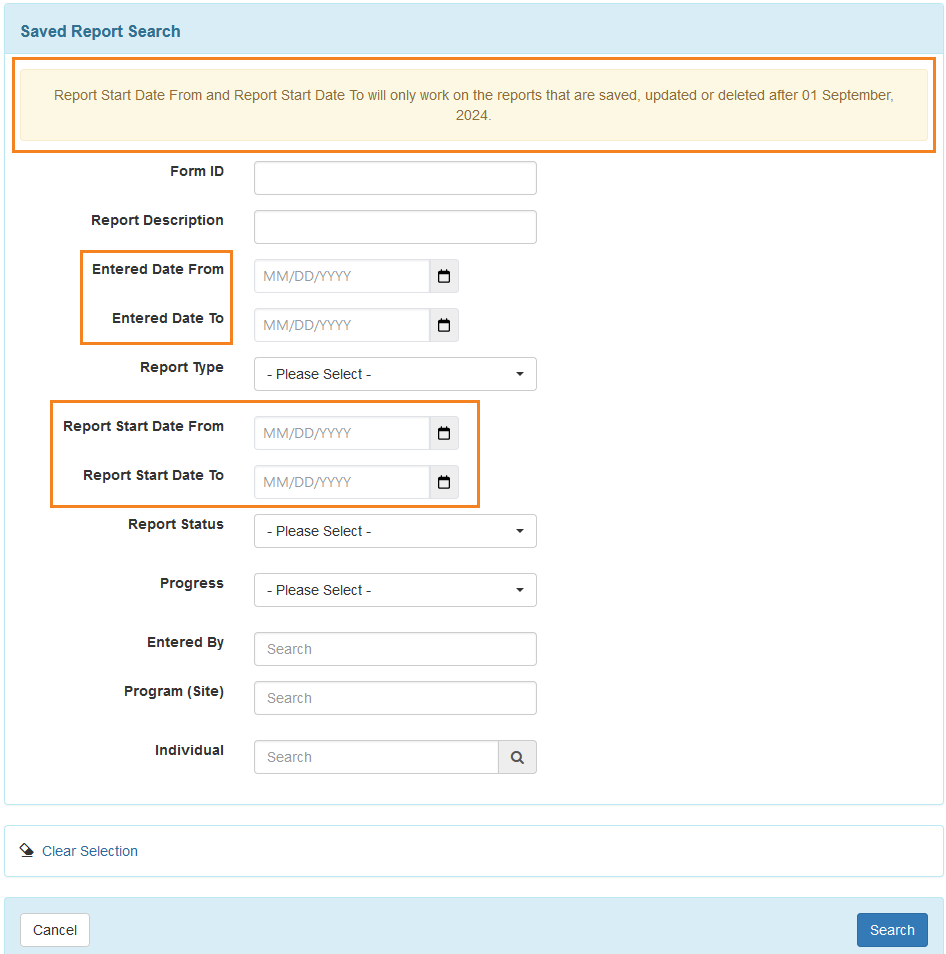Focus the Individual search field
The height and width of the screenshot is (954, 946).
(x=377, y=757)
